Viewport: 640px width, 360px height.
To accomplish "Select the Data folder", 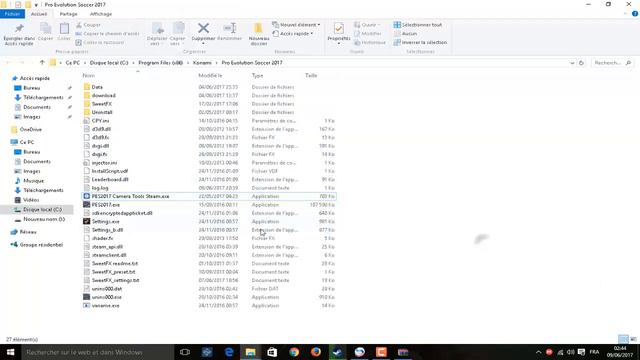I will (x=97, y=87).
